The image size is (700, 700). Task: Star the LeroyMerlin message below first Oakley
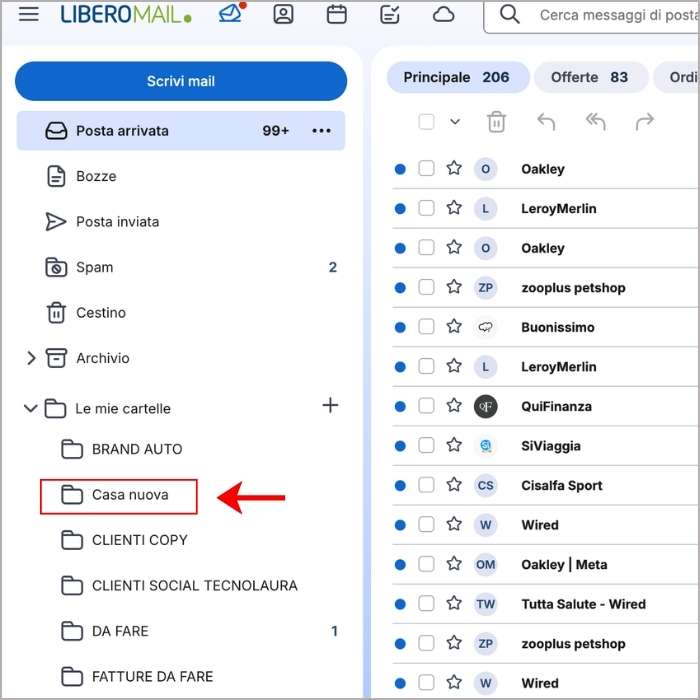pyautogui.click(x=454, y=208)
